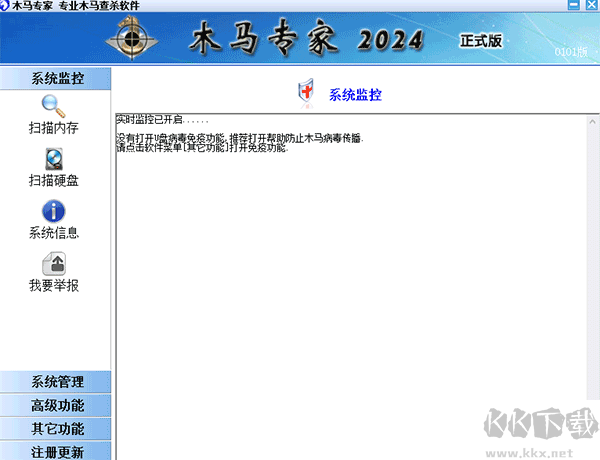Select the 系统监控 sidebar section header

click(x=56, y=79)
